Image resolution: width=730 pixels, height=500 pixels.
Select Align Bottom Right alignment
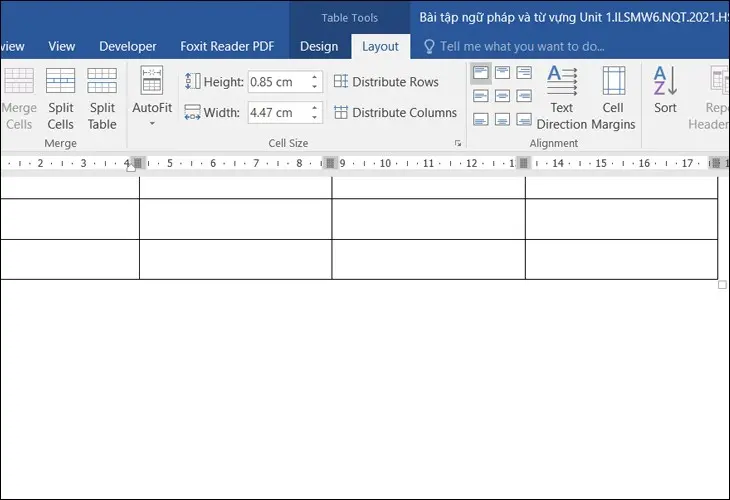point(524,119)
